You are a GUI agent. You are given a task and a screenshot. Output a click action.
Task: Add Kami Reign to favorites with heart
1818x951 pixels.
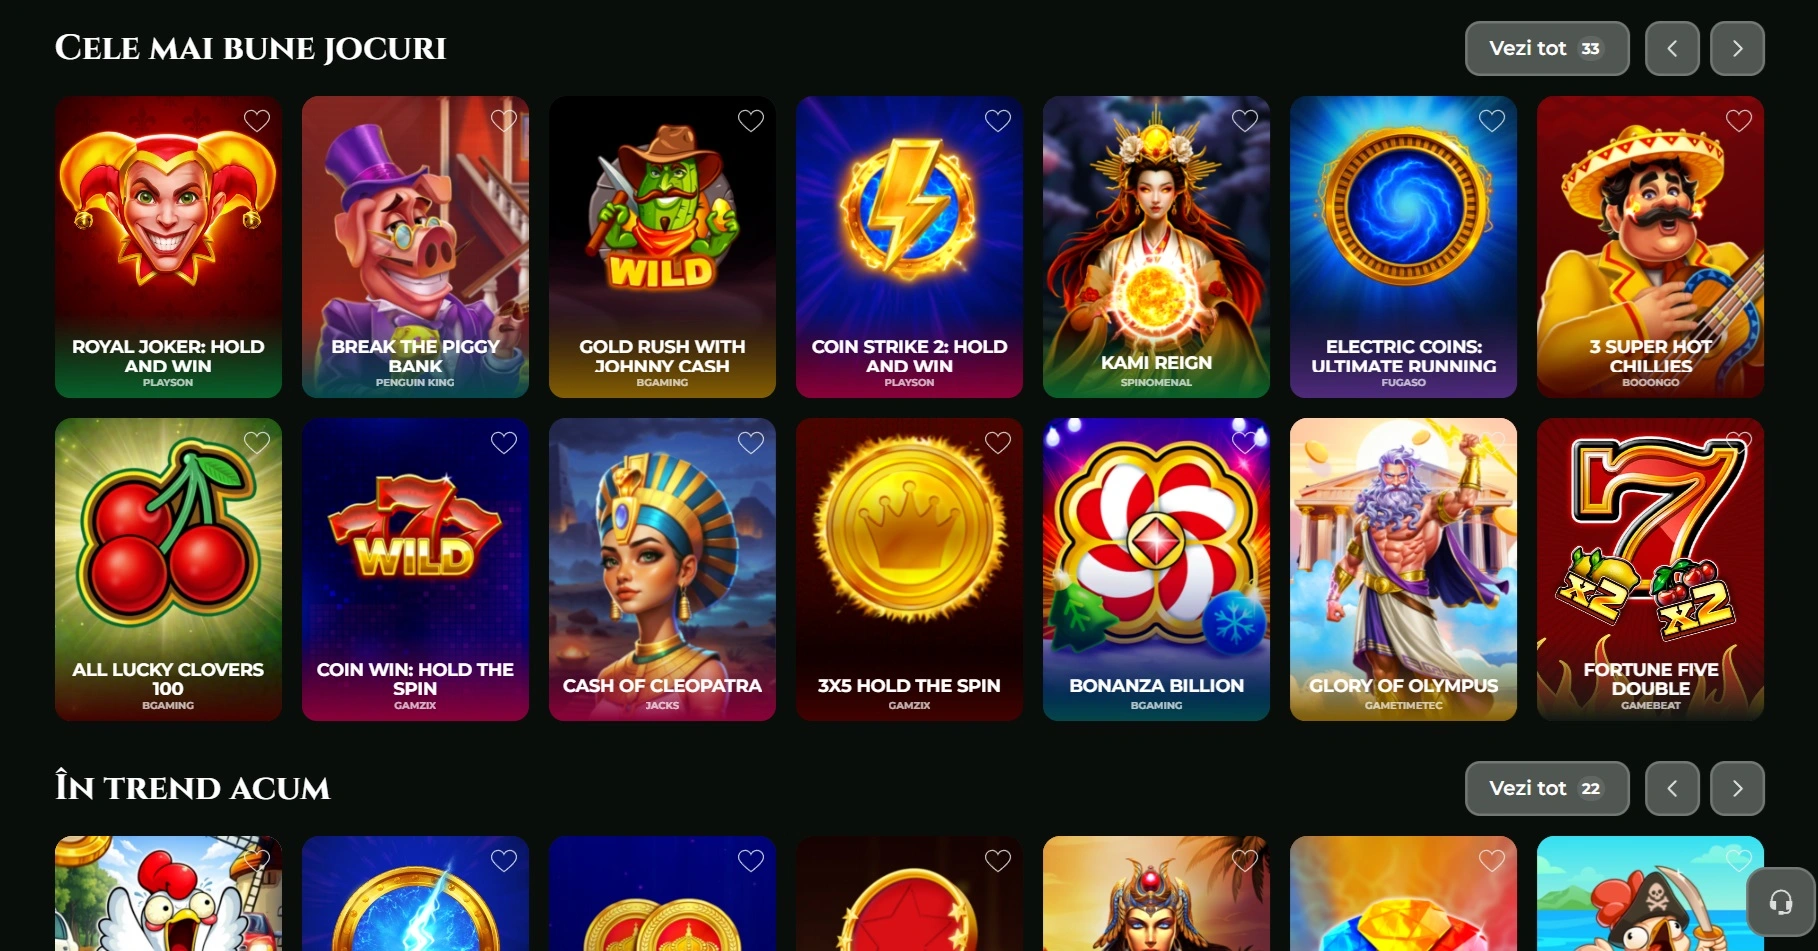[x=1245, y=121]
